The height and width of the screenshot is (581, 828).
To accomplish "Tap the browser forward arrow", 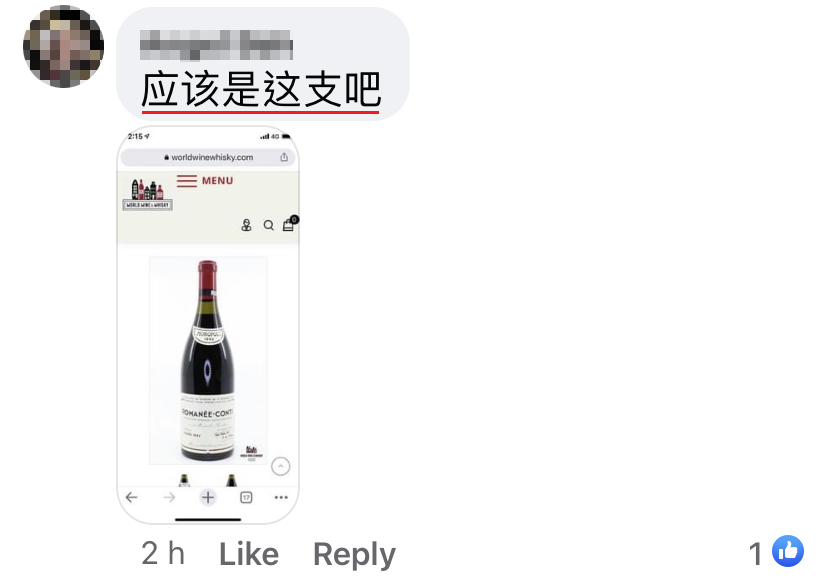I will point(169,497).
